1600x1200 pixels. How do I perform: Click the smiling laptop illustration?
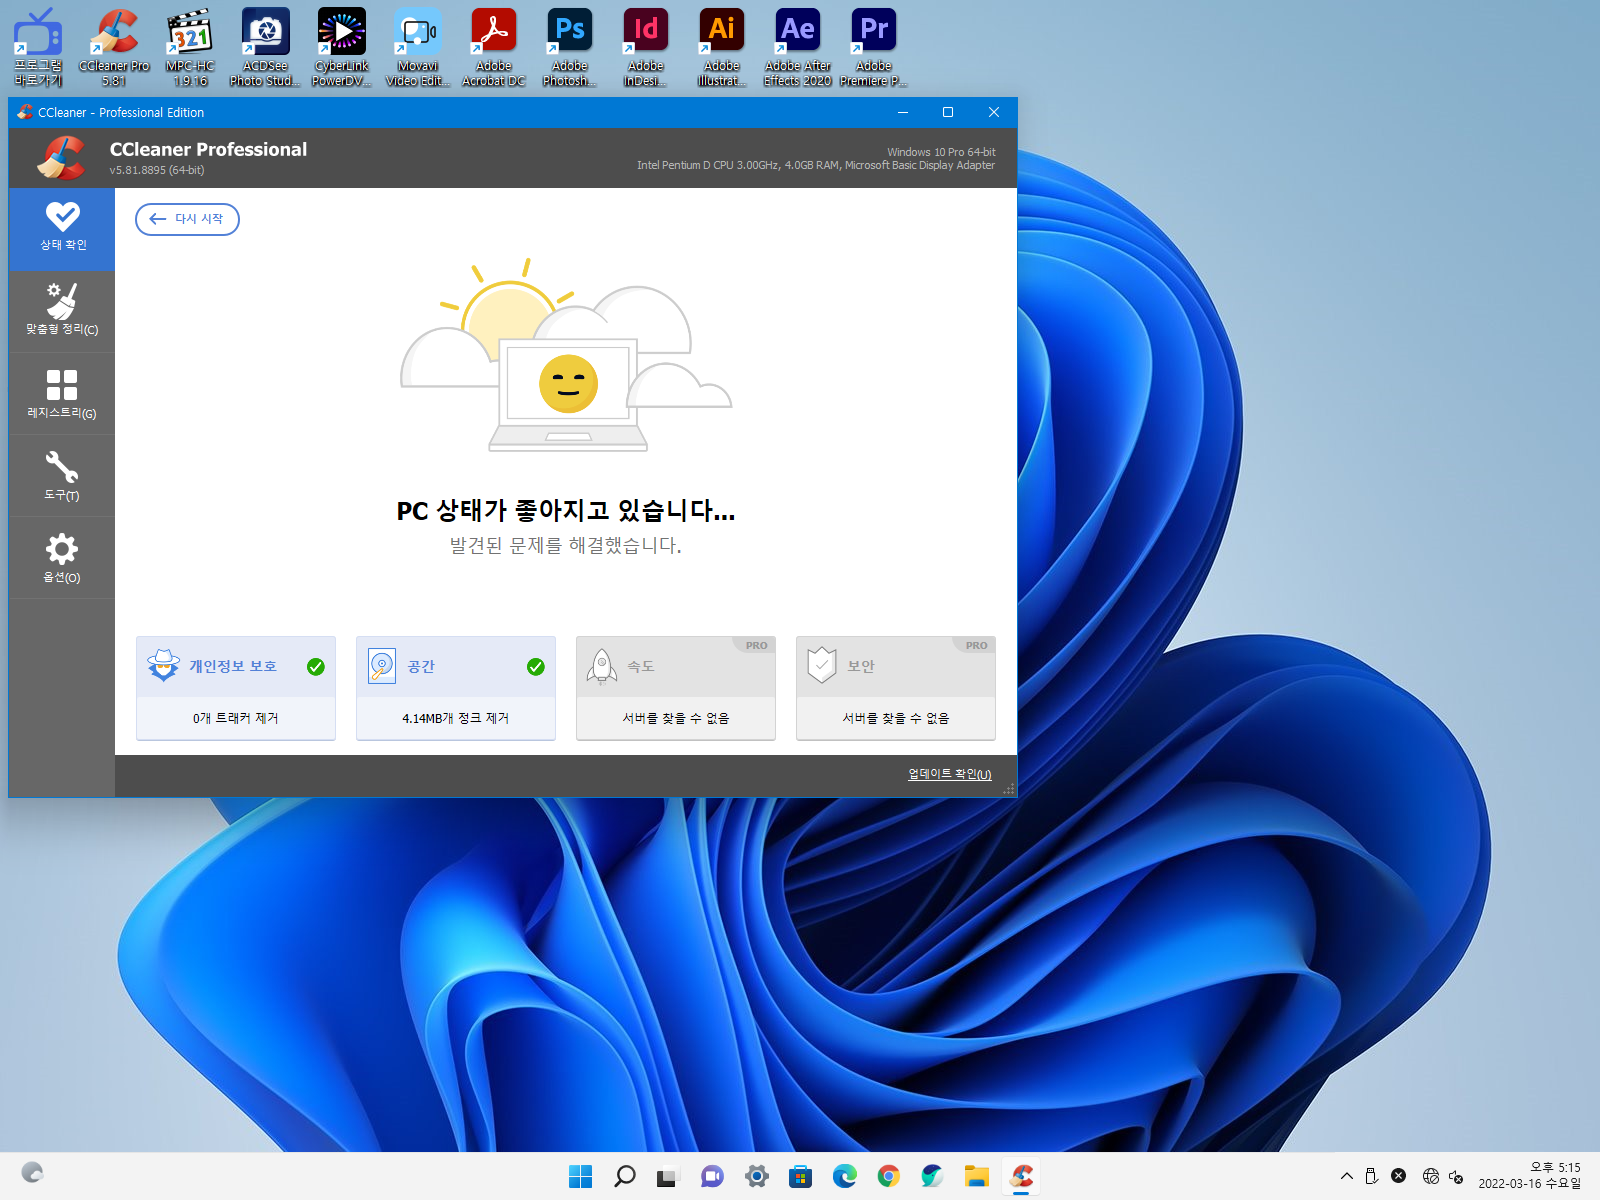click(x=568, y=394)
